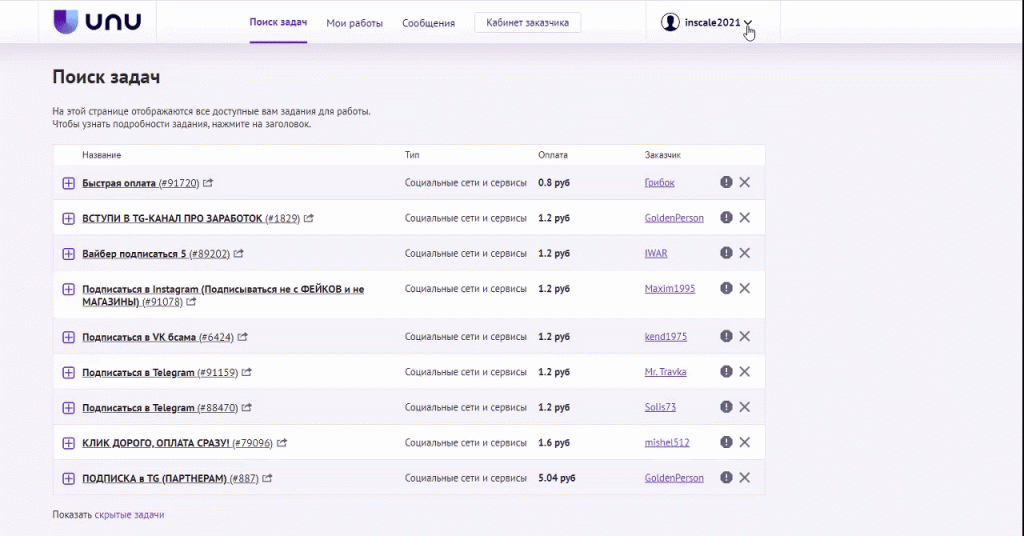Click the Кабинет заказчика button

click(527, 23)
